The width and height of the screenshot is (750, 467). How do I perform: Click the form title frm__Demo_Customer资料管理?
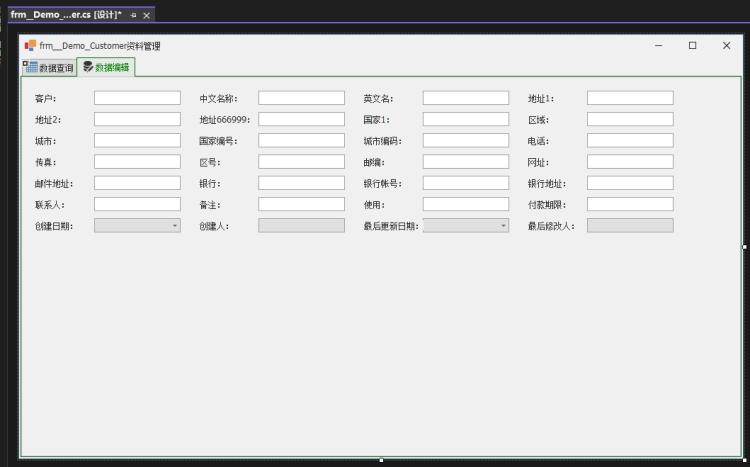[x=100, y=46]
